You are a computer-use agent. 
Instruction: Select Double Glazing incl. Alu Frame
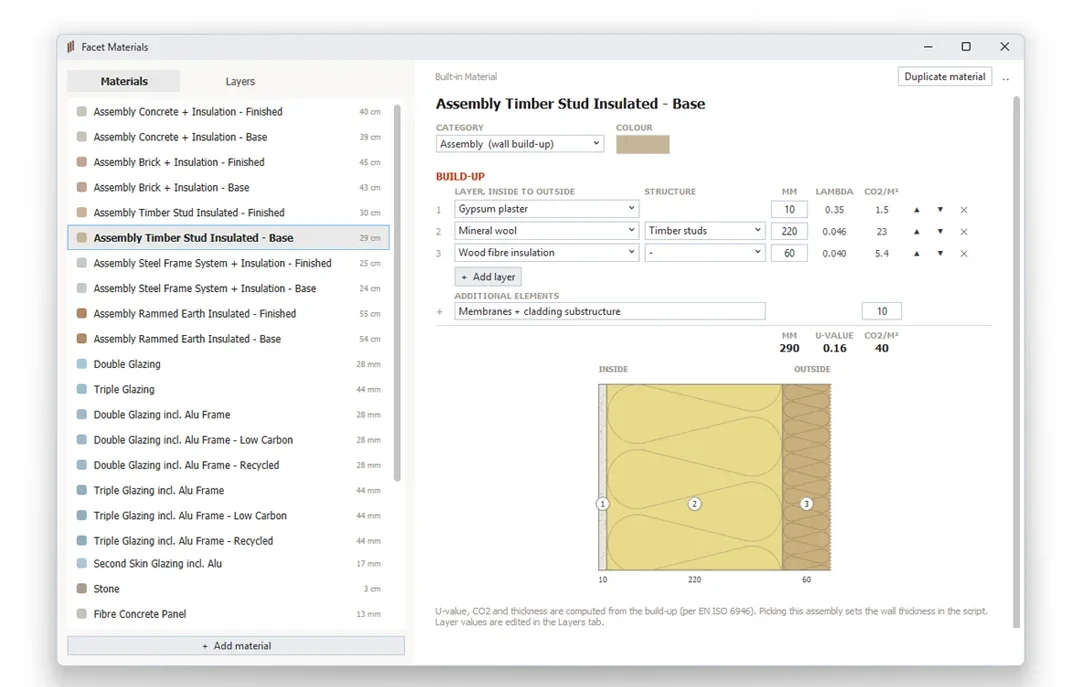click(x=229, y=415)
